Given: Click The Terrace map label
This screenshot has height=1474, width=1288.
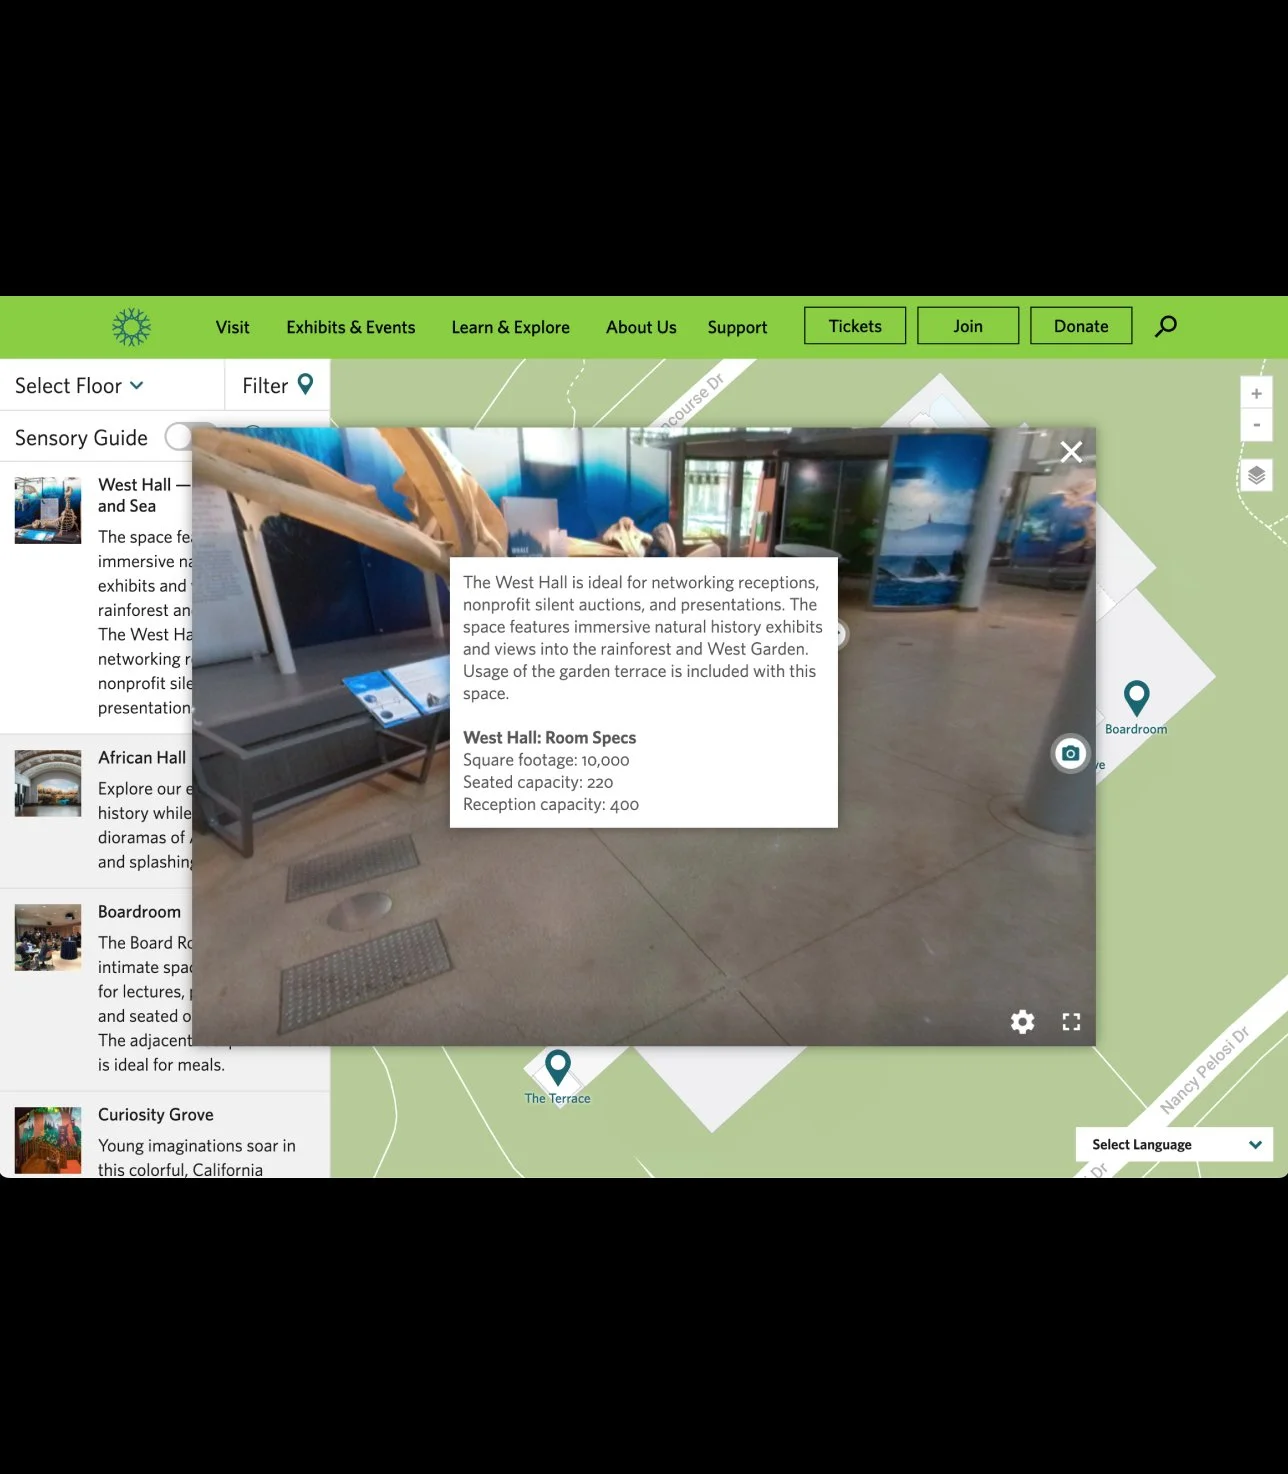Looking at the screenshot, I should (558, 1098).
